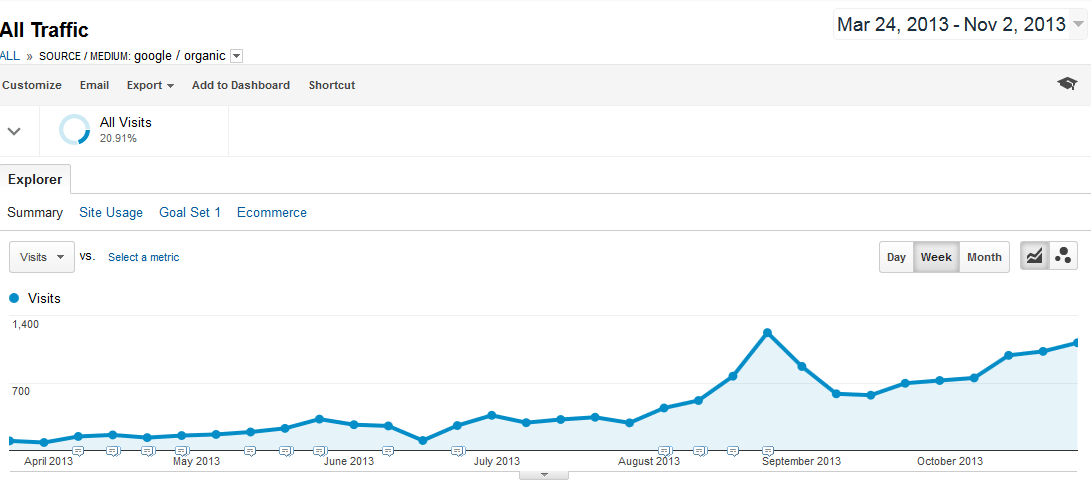Set the graph interval to Month

(x=984, y=257)
